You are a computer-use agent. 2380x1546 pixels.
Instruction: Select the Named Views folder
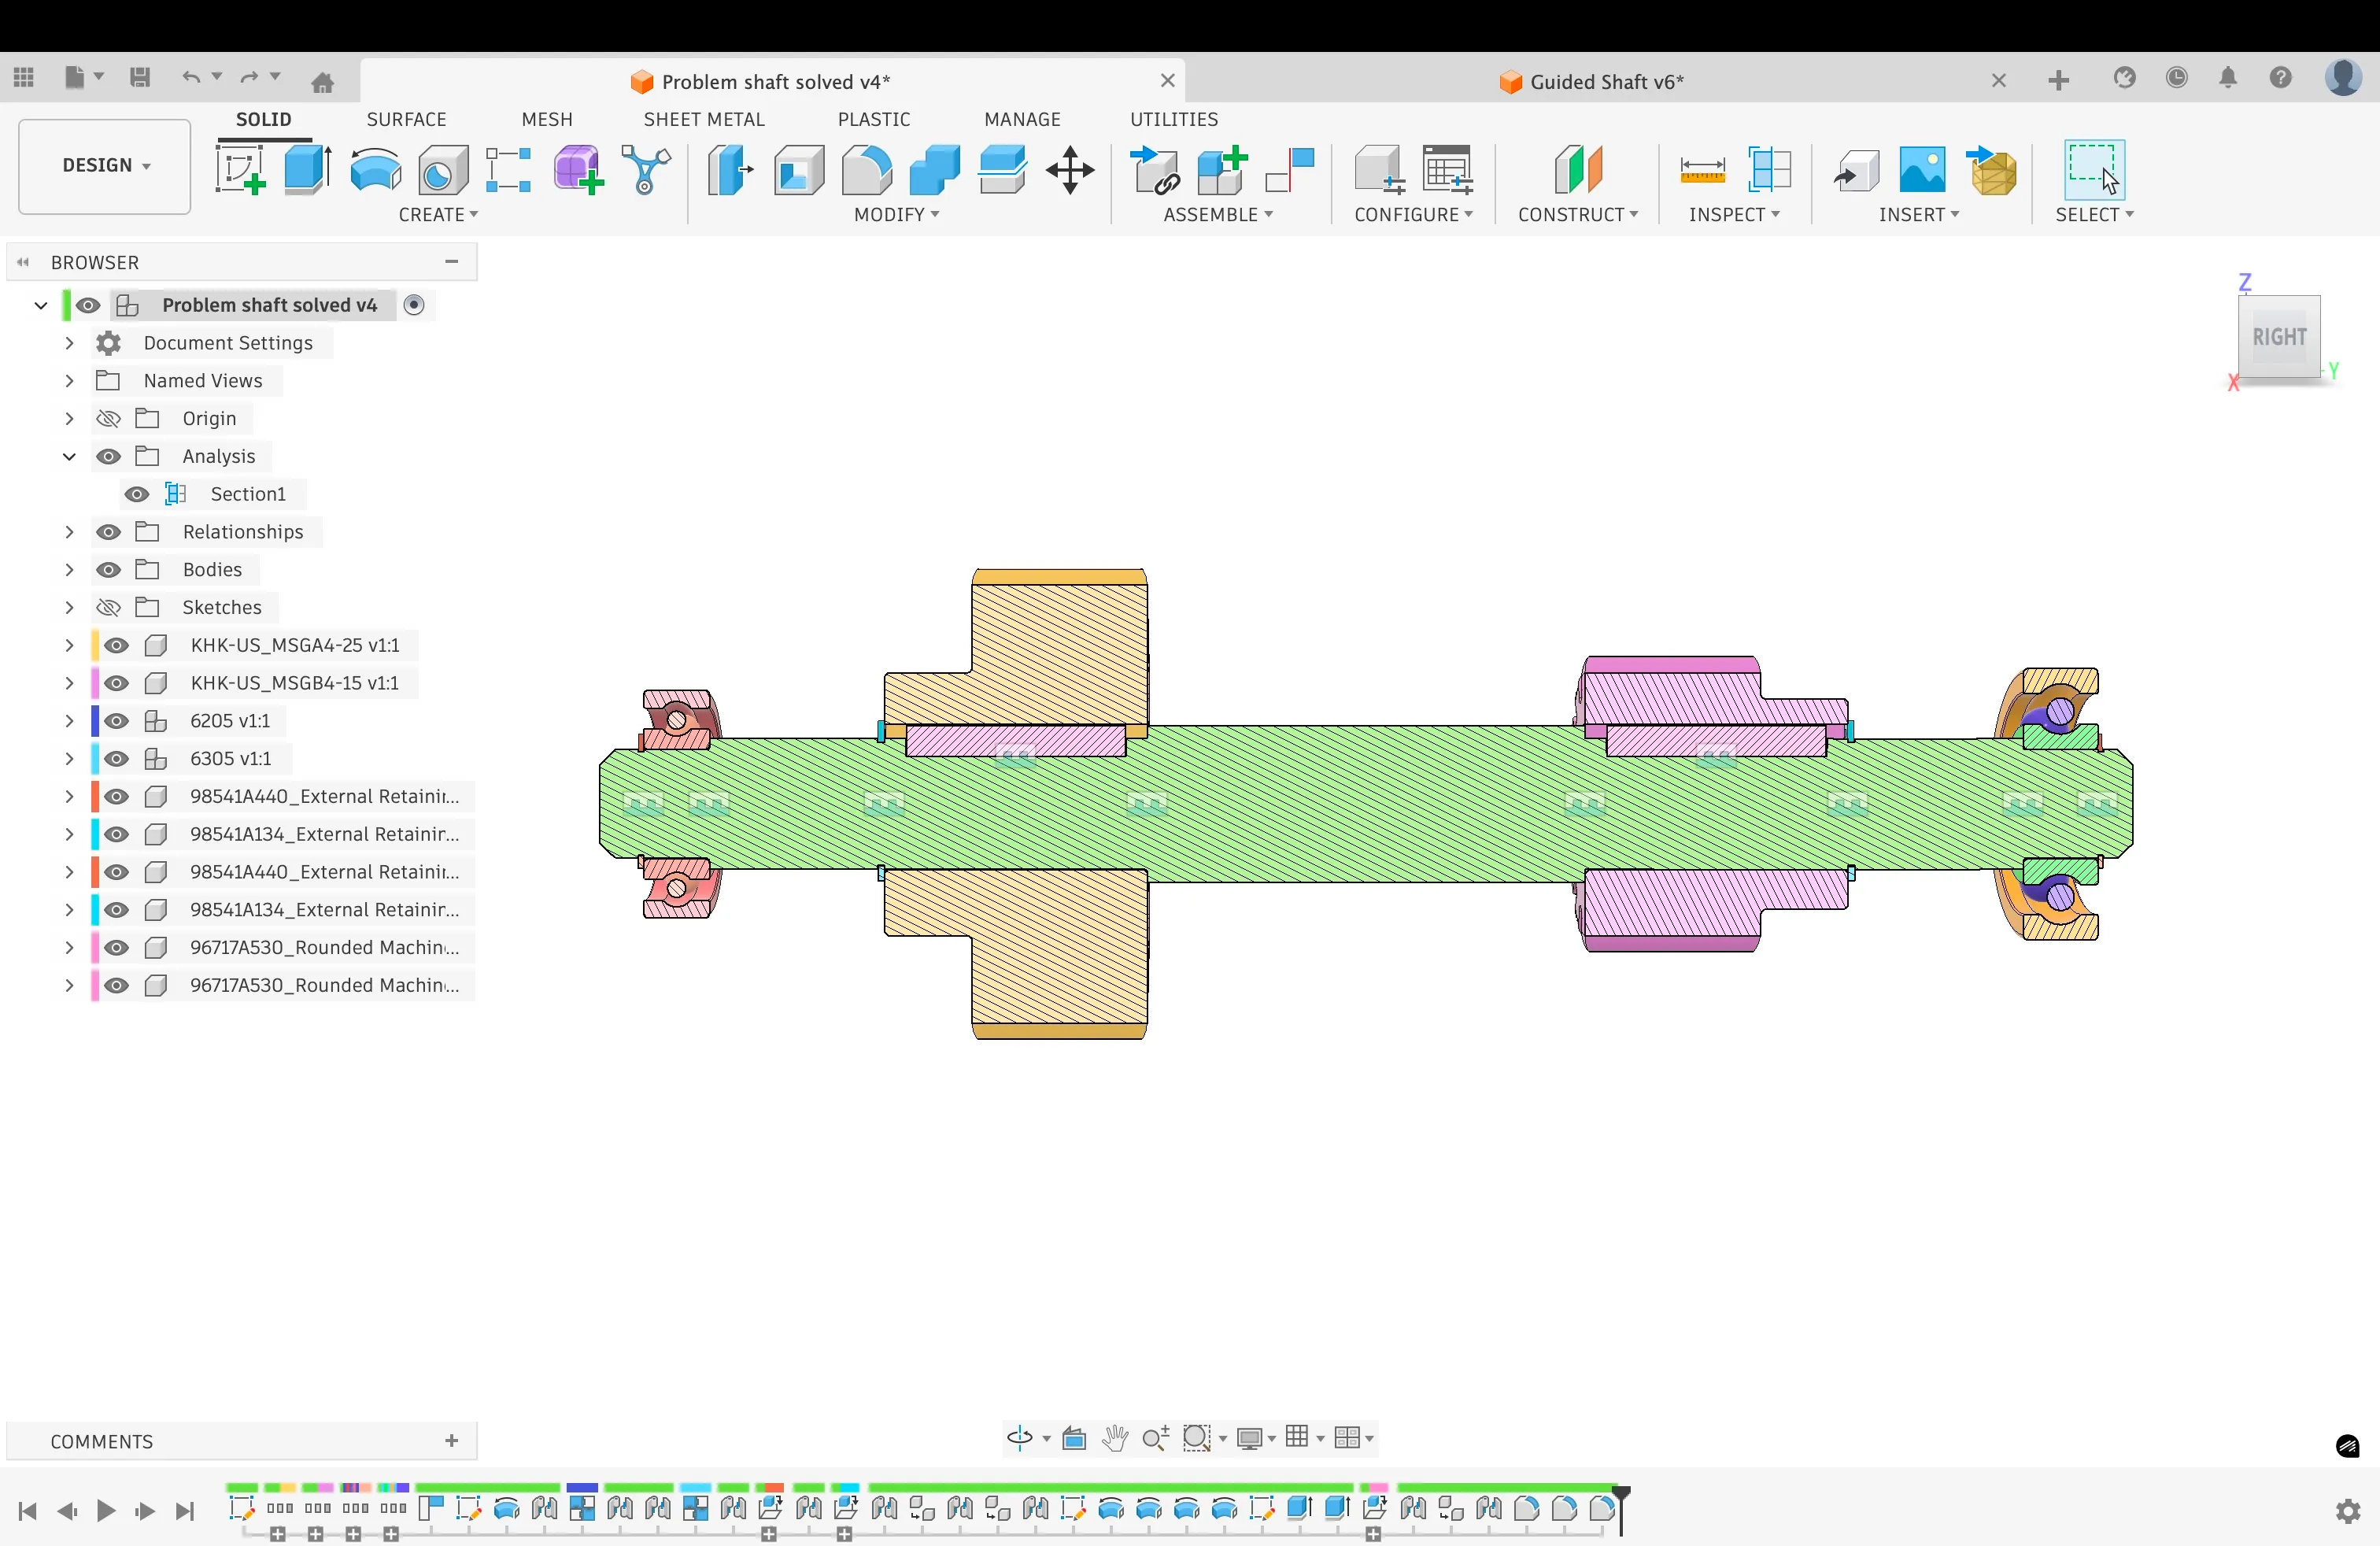tap(203, 381)
